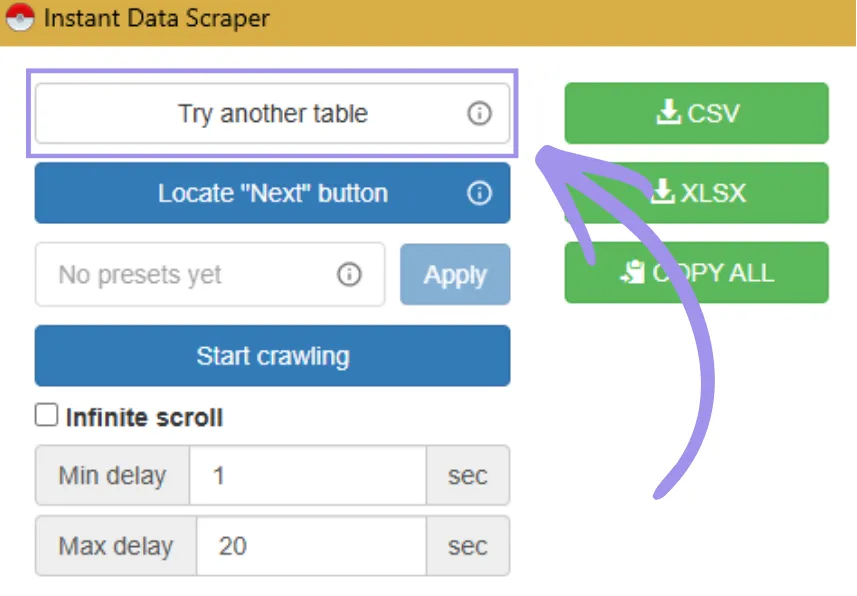Image resolution: width=857 pixels, height=596 pixels.
Task: Enable the Infinite scroll checkbox
Action: (x=46, y=415)
